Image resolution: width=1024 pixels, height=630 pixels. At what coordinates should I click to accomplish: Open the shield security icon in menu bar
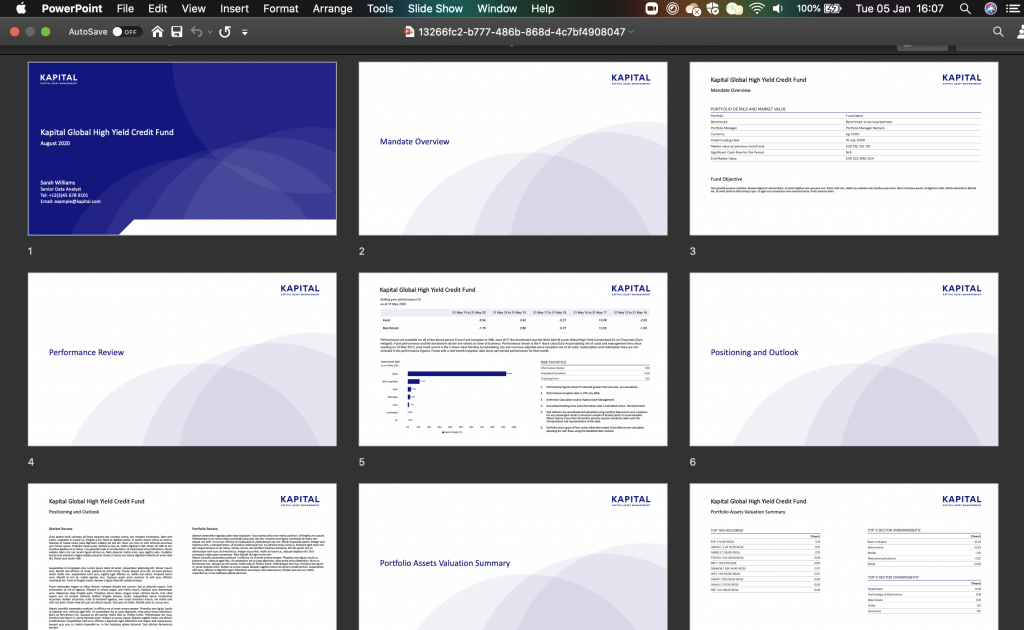point(713,8)
